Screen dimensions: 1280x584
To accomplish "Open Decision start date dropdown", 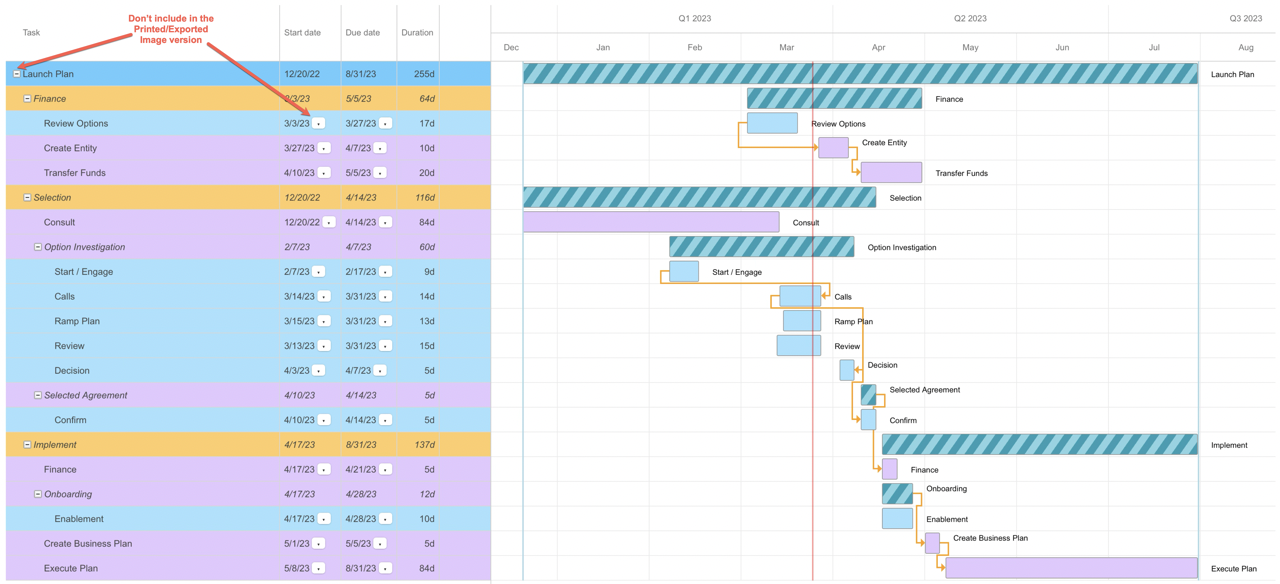I will click(x=319, y=371).
